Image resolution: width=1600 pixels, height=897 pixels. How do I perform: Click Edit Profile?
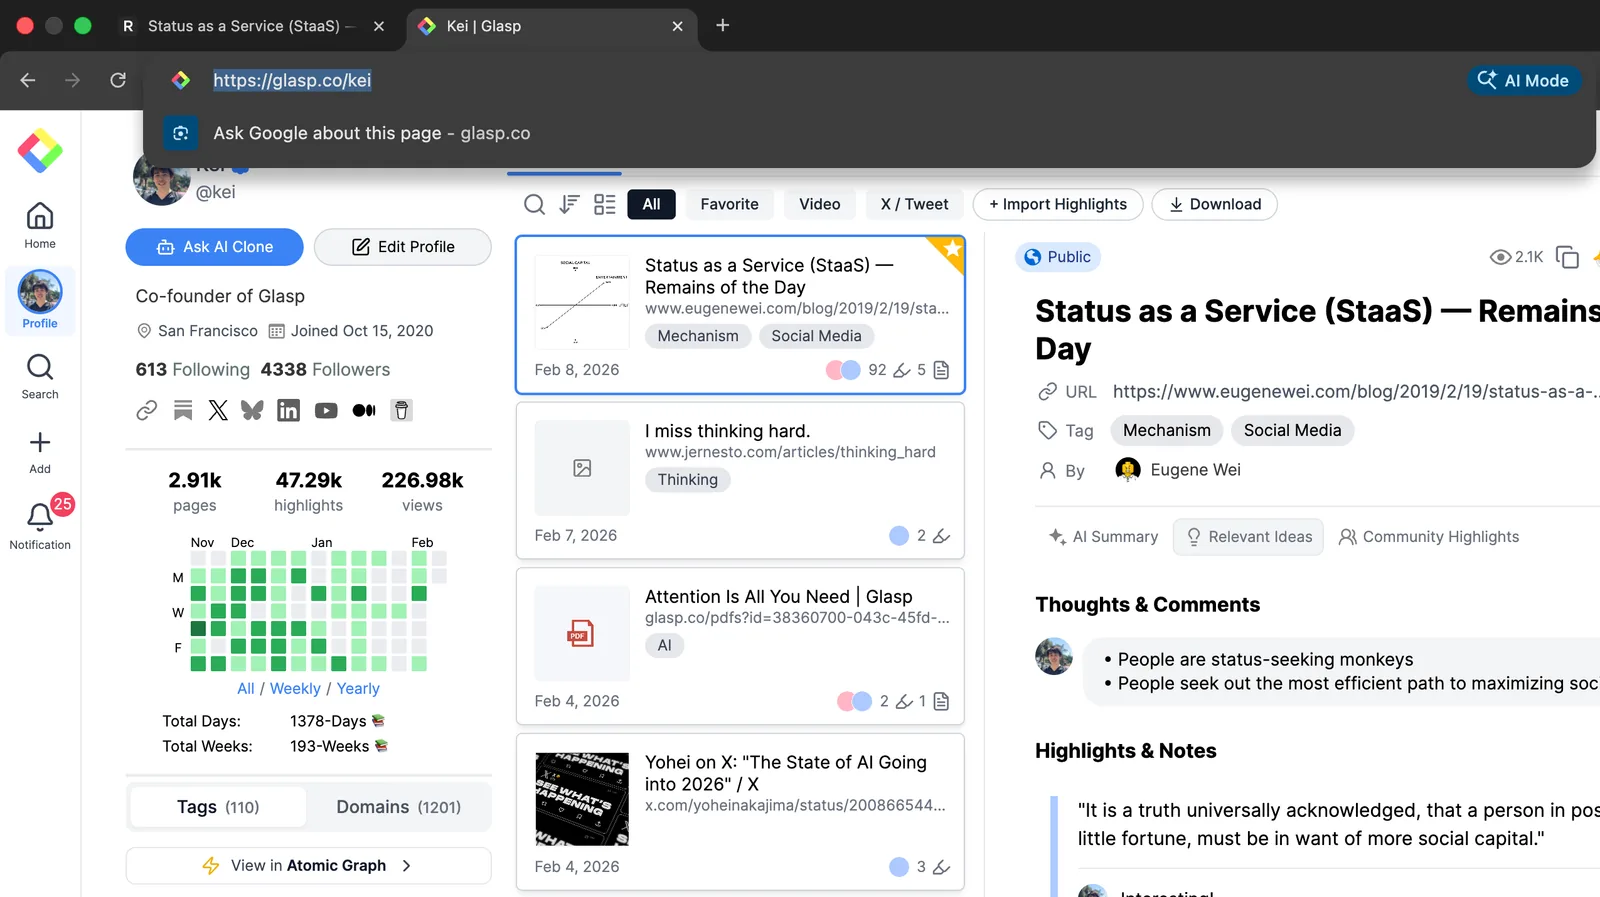click(x=403, y=247)
